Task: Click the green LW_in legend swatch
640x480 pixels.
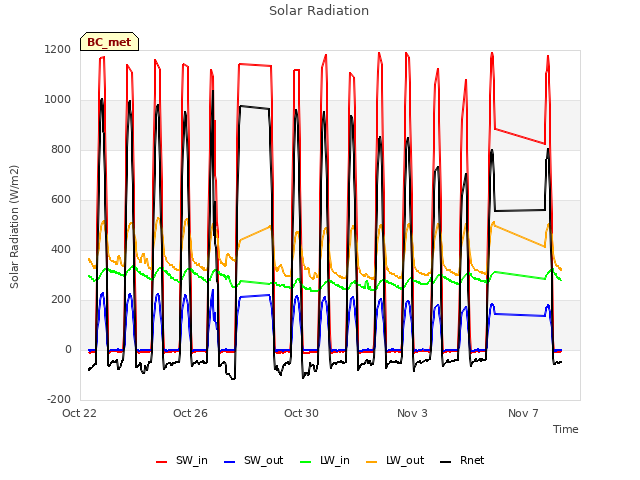Action: coord(306,462)
